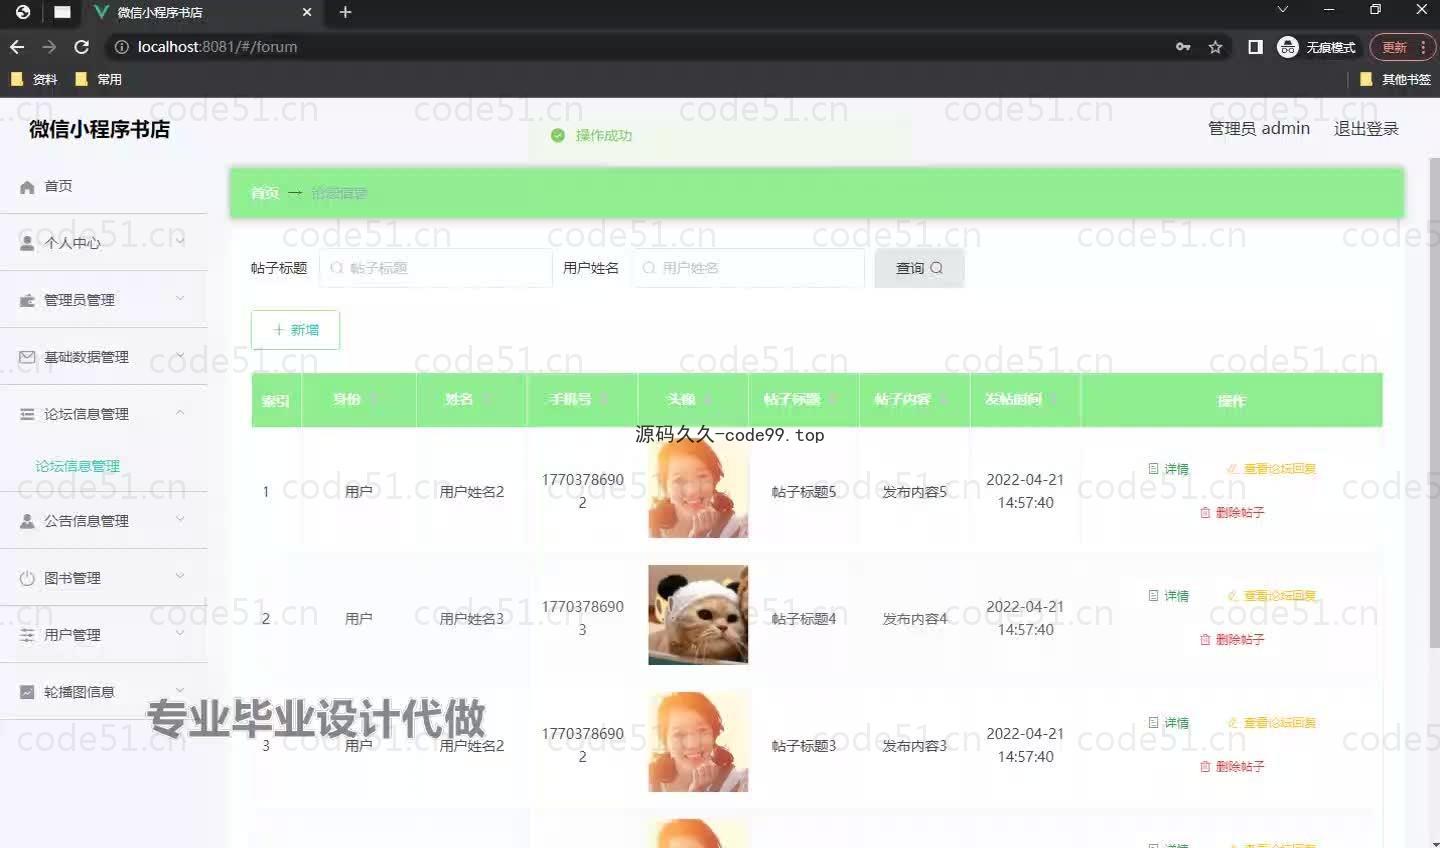Screen dimensions: 1440x848
Task: Open the tab search dropdown in the title bar
Action: pyautogui.click(x=1283, y=9)
